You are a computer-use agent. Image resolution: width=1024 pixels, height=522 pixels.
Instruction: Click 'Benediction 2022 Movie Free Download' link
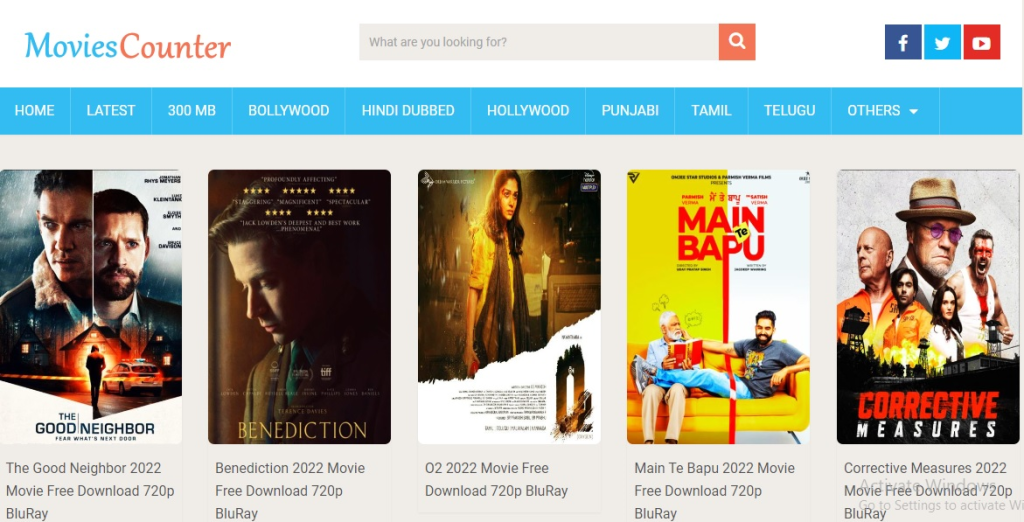tap(290, 491)
